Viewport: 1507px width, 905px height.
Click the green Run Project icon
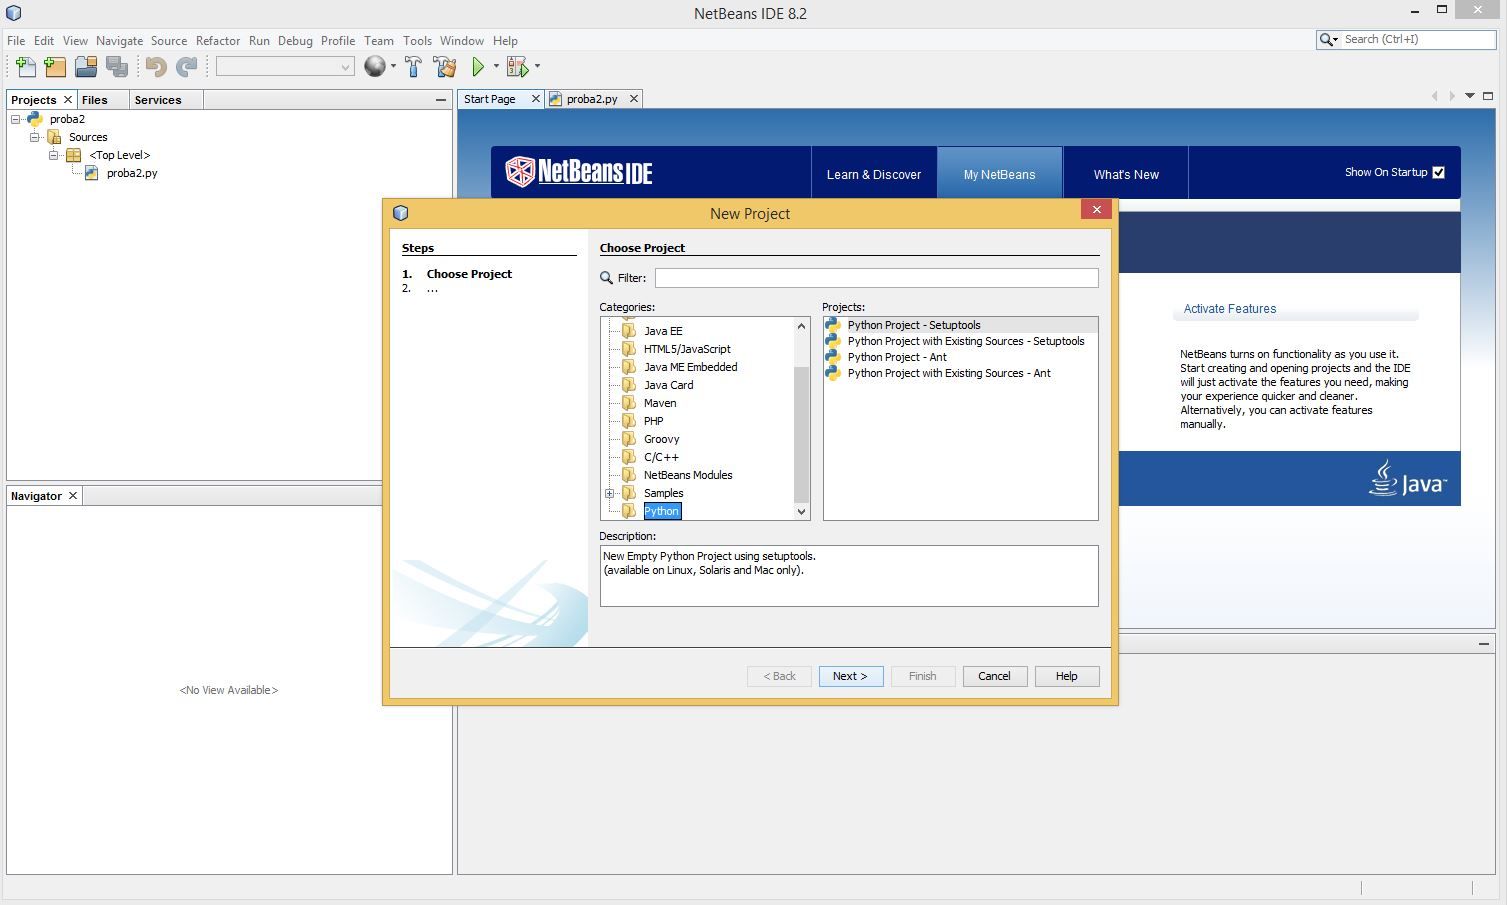click(478, 67)
